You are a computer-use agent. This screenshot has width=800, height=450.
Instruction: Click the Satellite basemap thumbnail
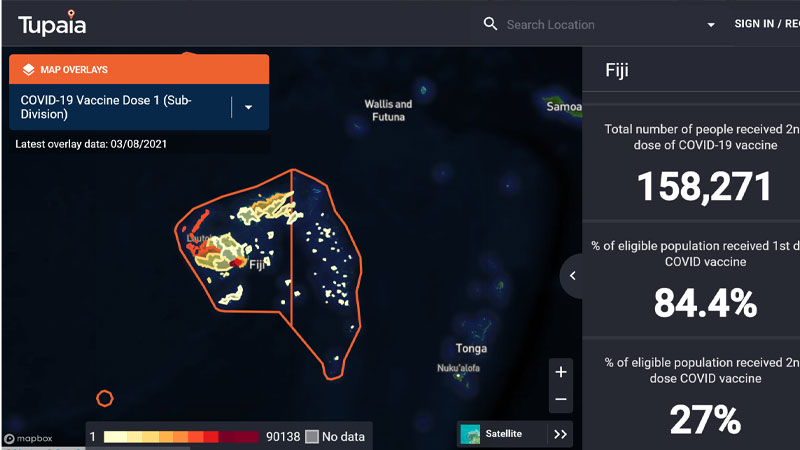(470, 434)
